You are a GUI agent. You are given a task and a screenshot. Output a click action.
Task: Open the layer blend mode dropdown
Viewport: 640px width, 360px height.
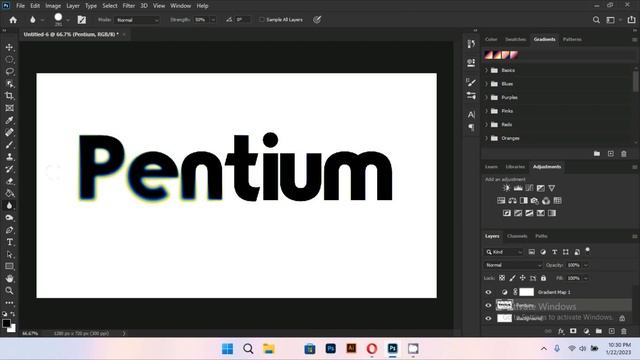[513, 265]
